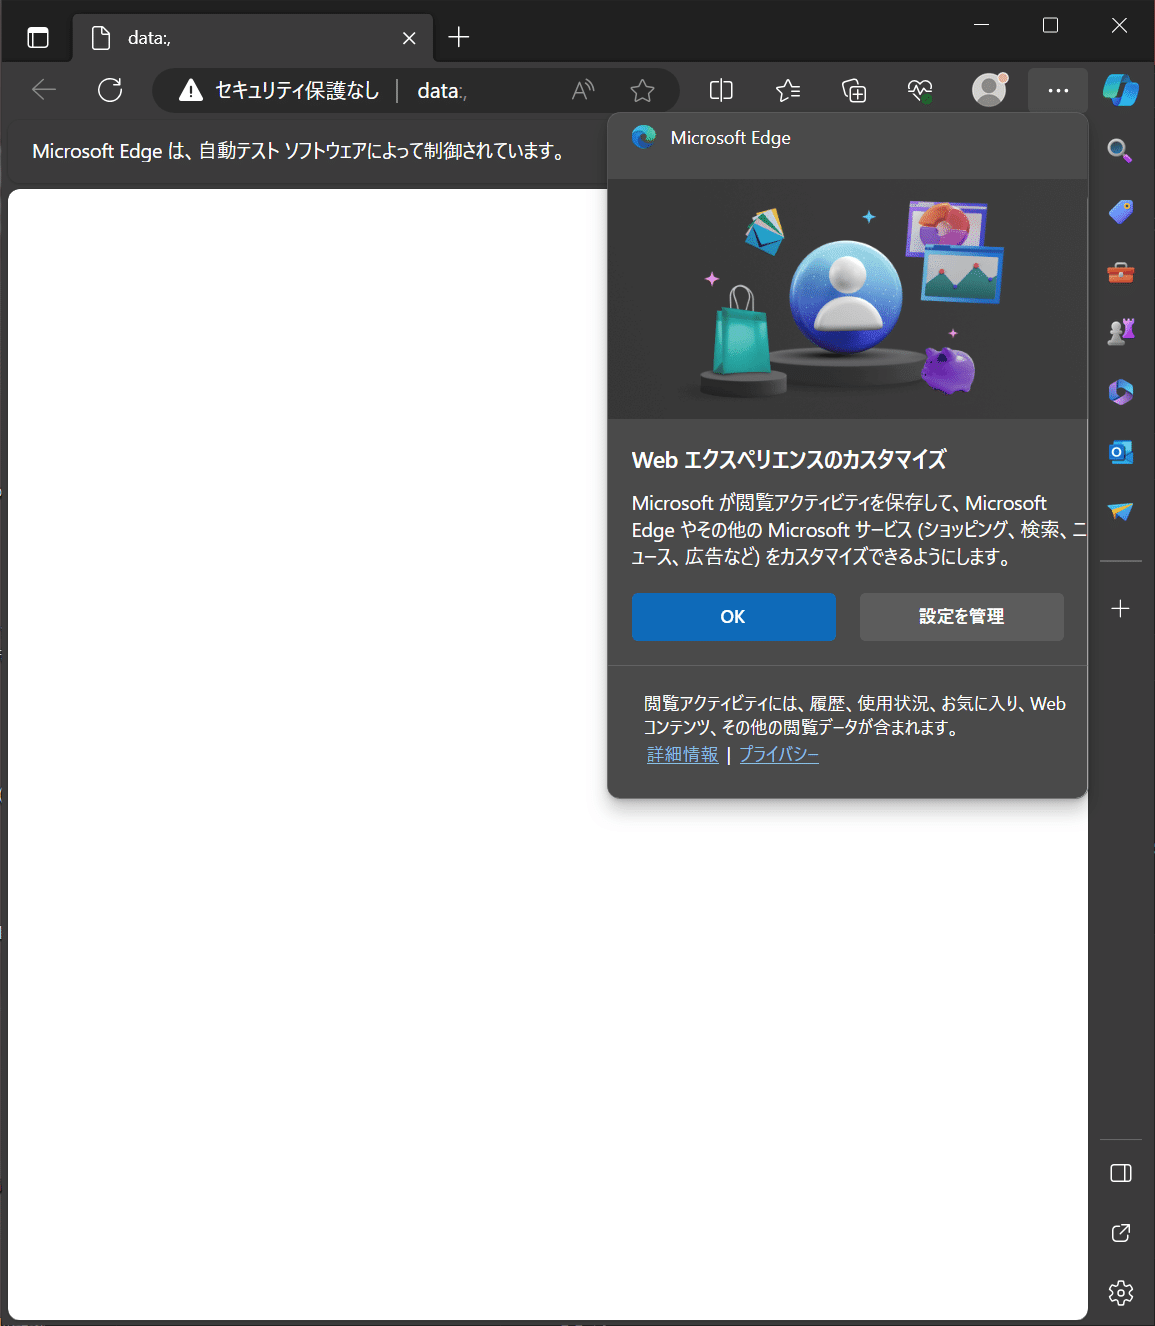Select the data:, tab
Image resolution: width=1155 pixels, height=1326 pixels.
tap(252, 38)
